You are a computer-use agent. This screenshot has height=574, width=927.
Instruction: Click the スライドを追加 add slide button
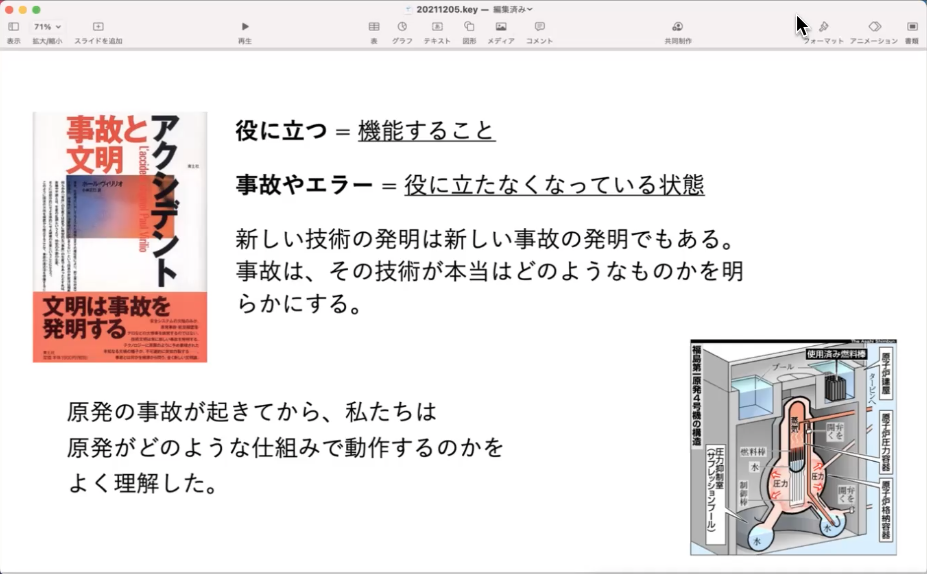(x=98, y=26)
